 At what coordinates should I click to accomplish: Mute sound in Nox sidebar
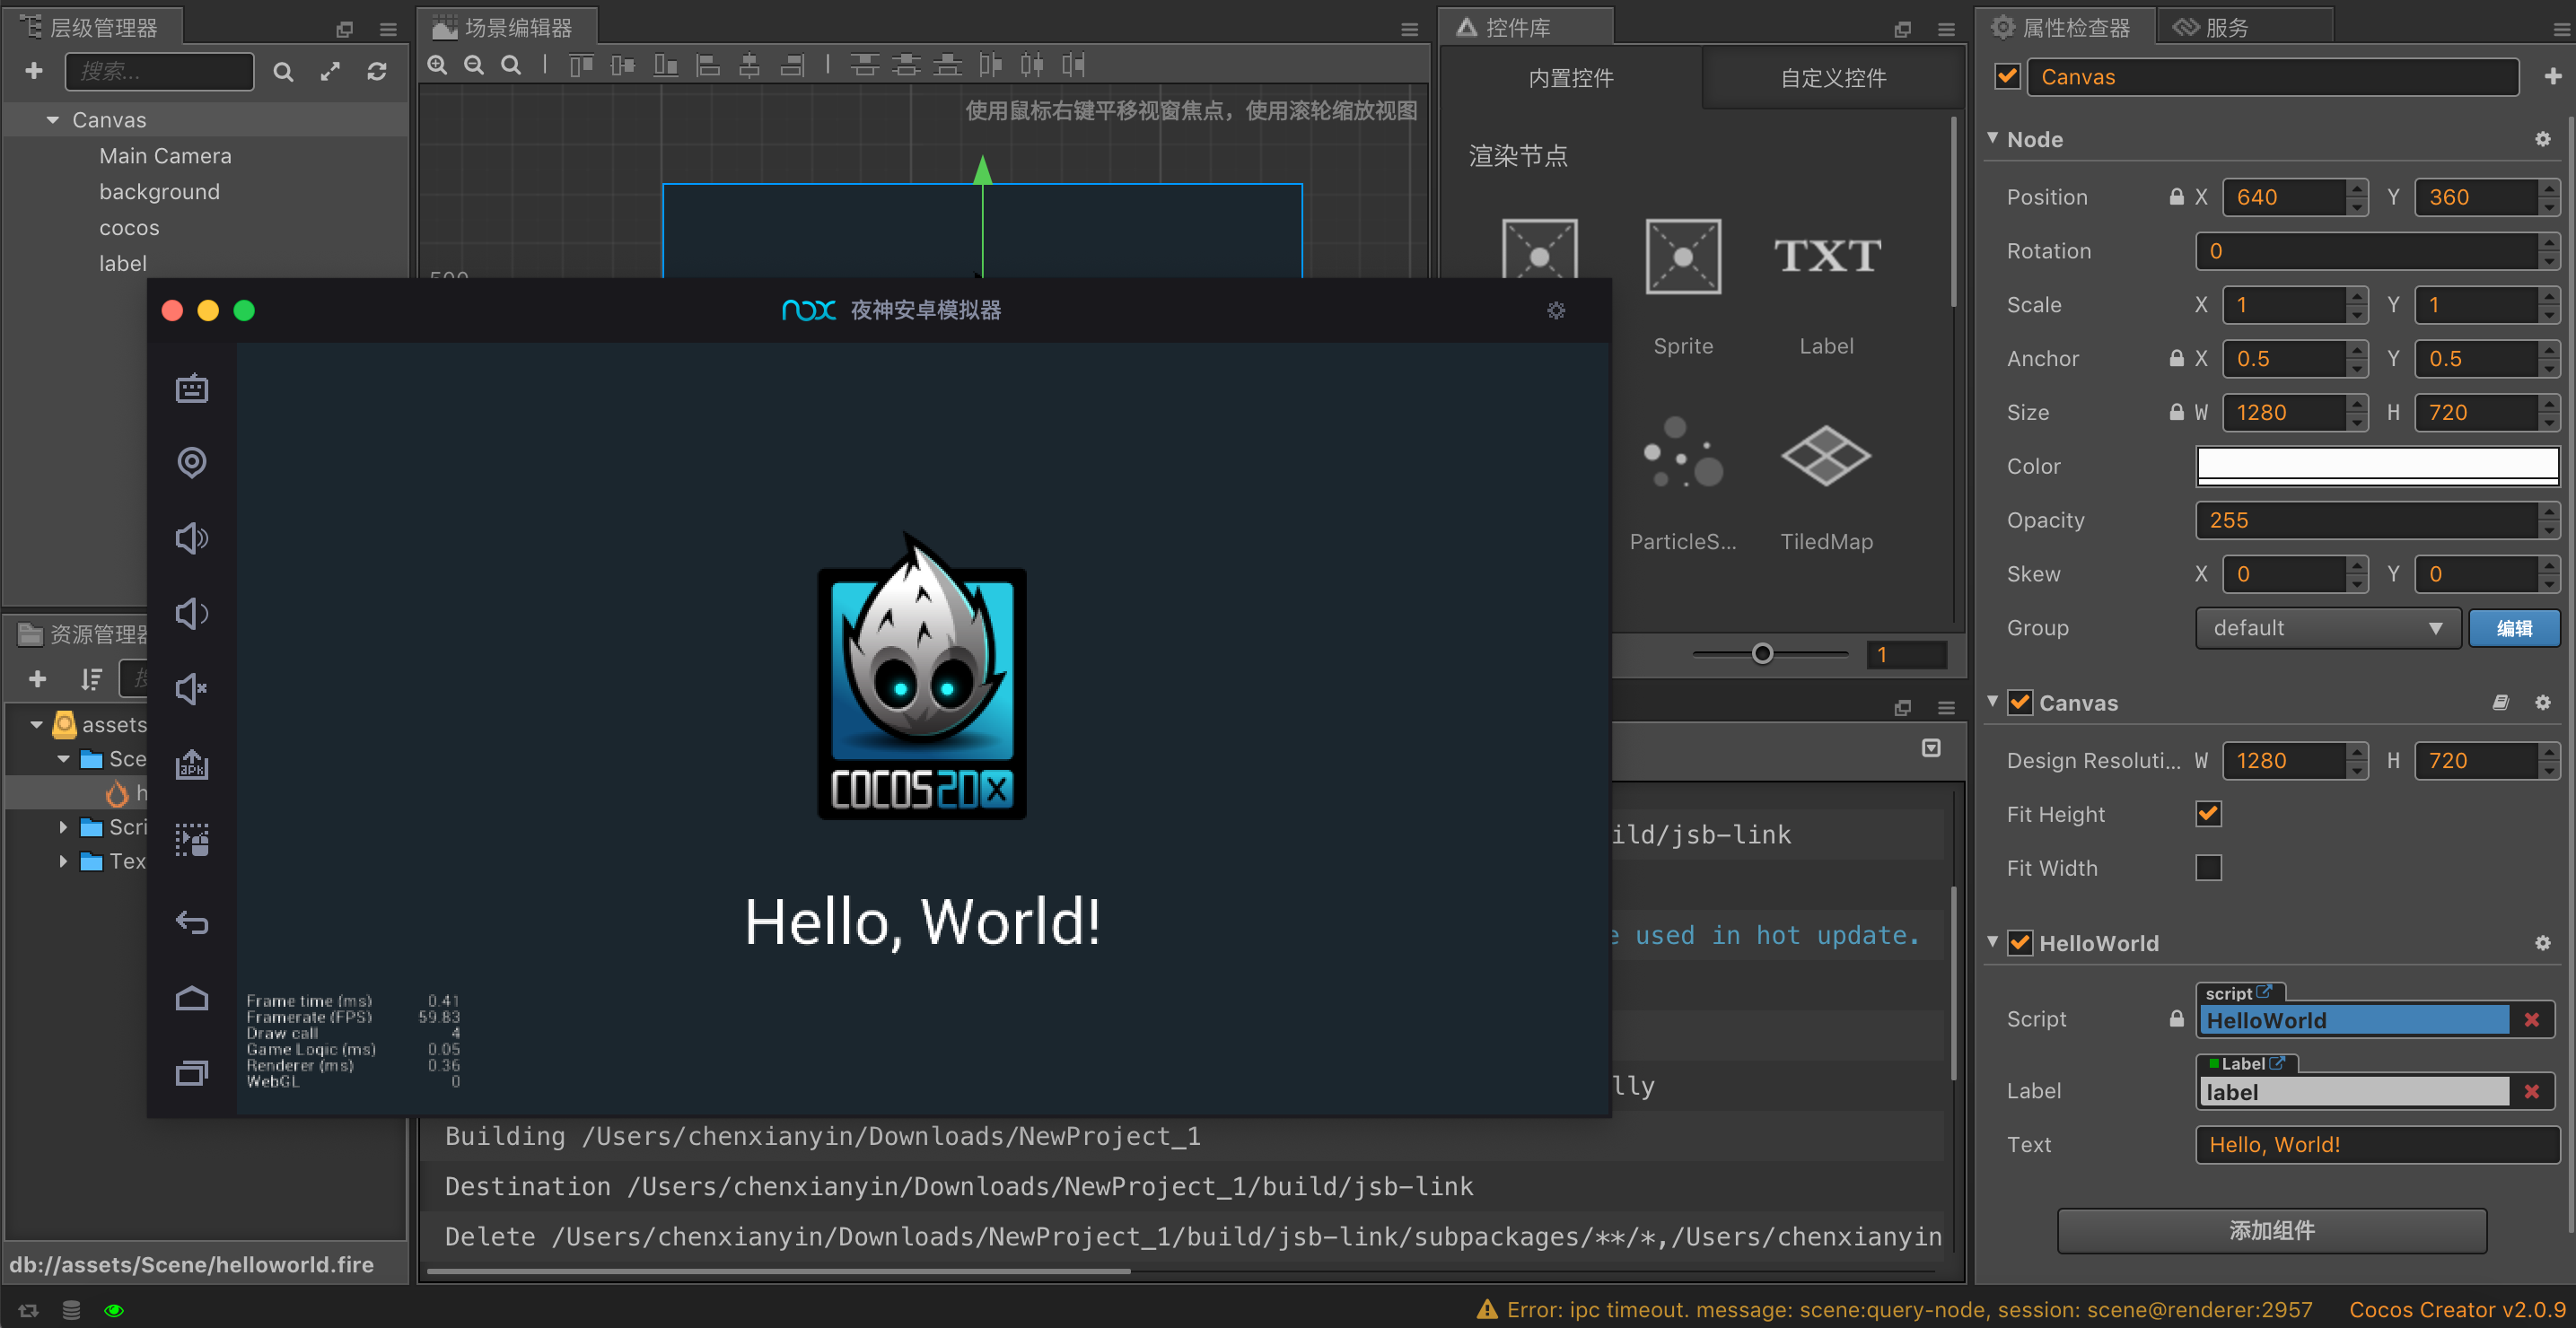[191, 689]
